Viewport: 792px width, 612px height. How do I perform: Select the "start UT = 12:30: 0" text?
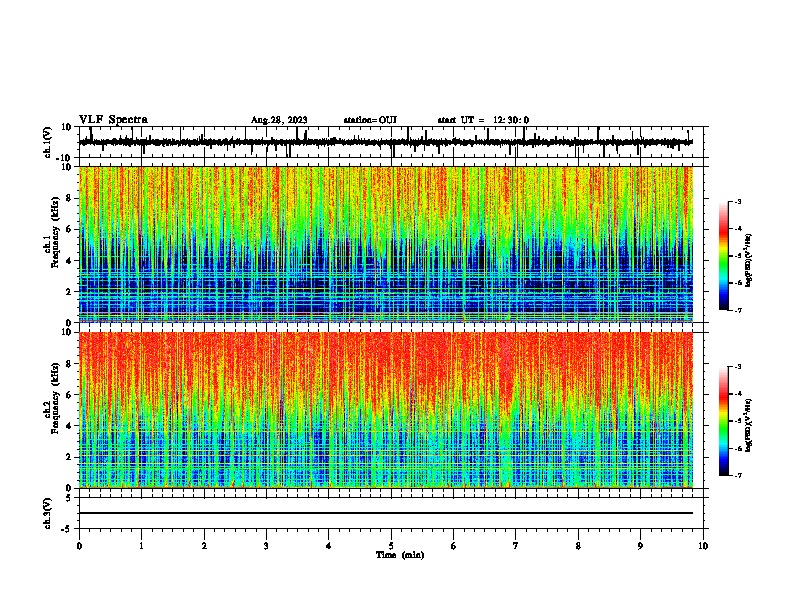click(x=483, y=120)
